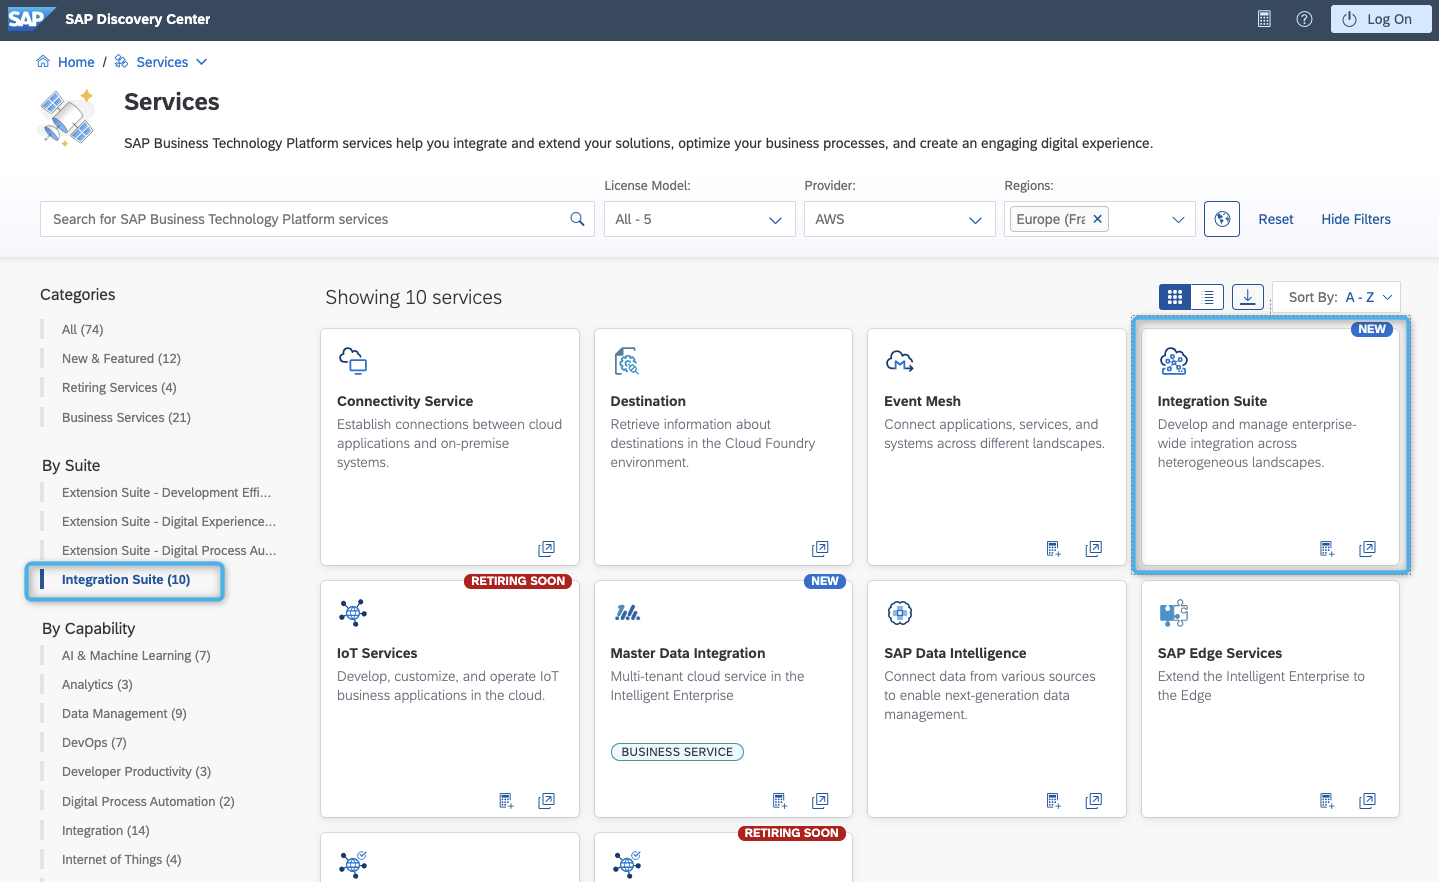1439x882 pixels.
Task: Open Connectivity Service card title
Action: 405,401
